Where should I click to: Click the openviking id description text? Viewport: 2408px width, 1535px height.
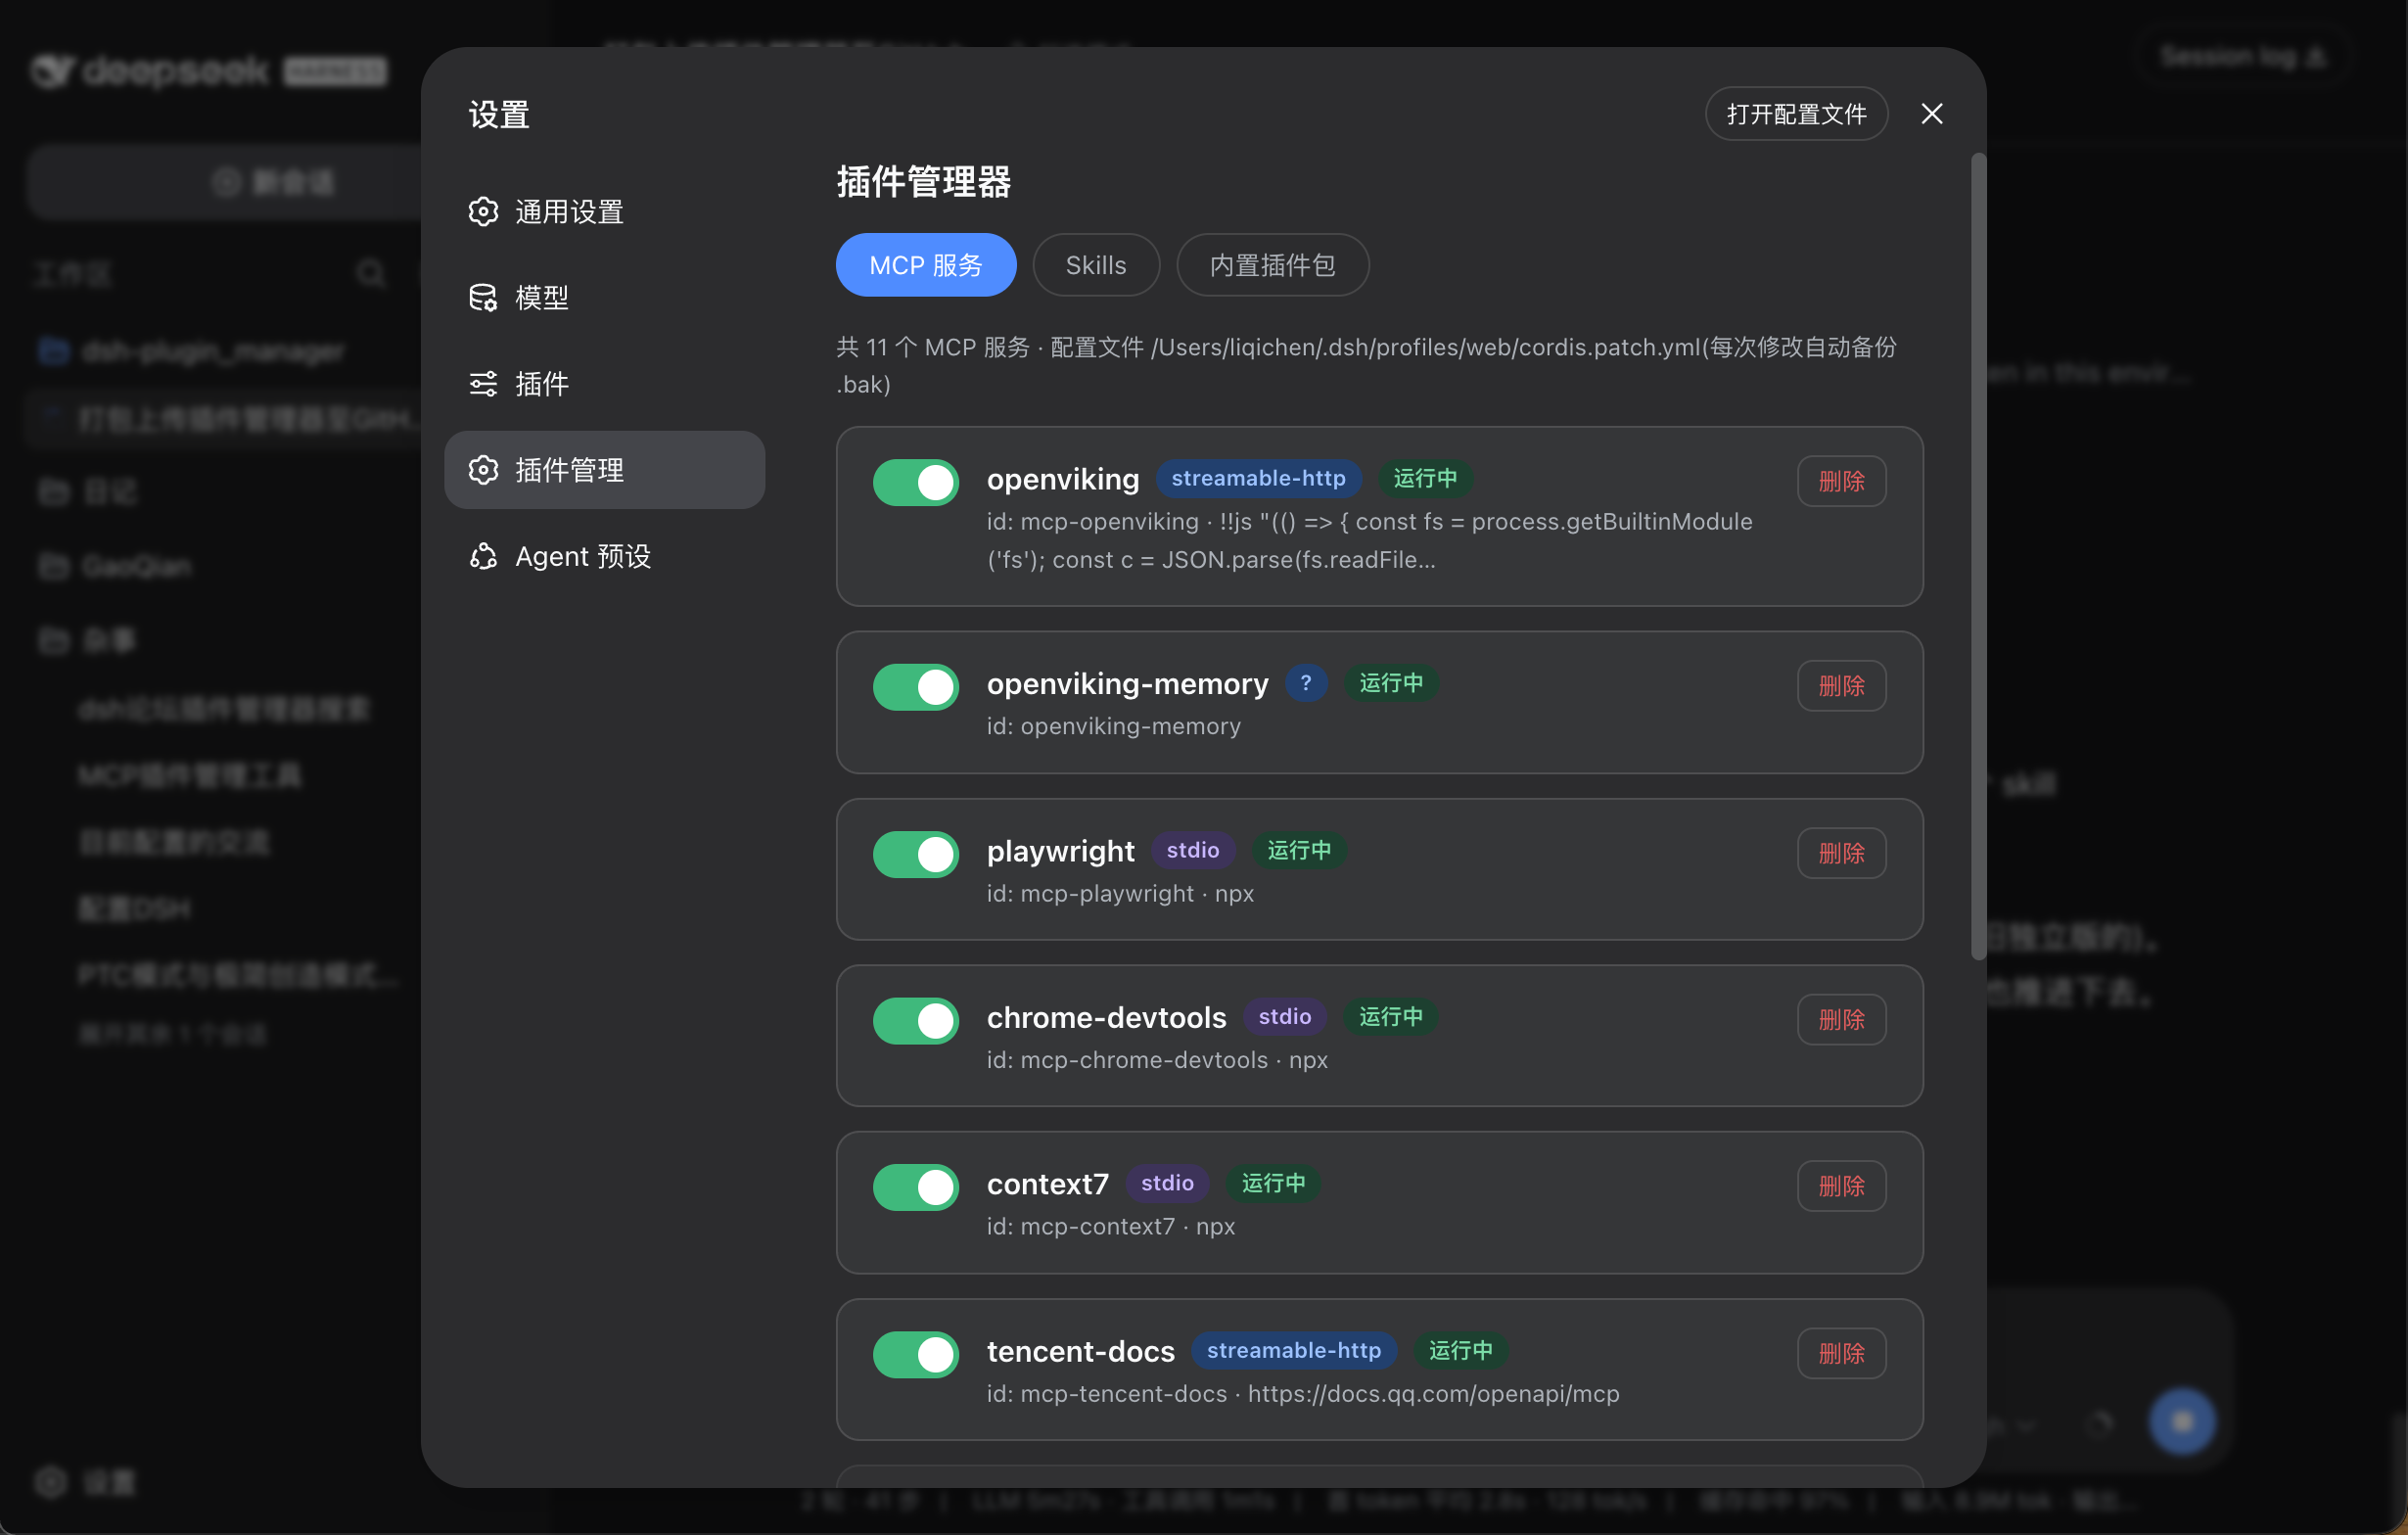(1369, 540)
